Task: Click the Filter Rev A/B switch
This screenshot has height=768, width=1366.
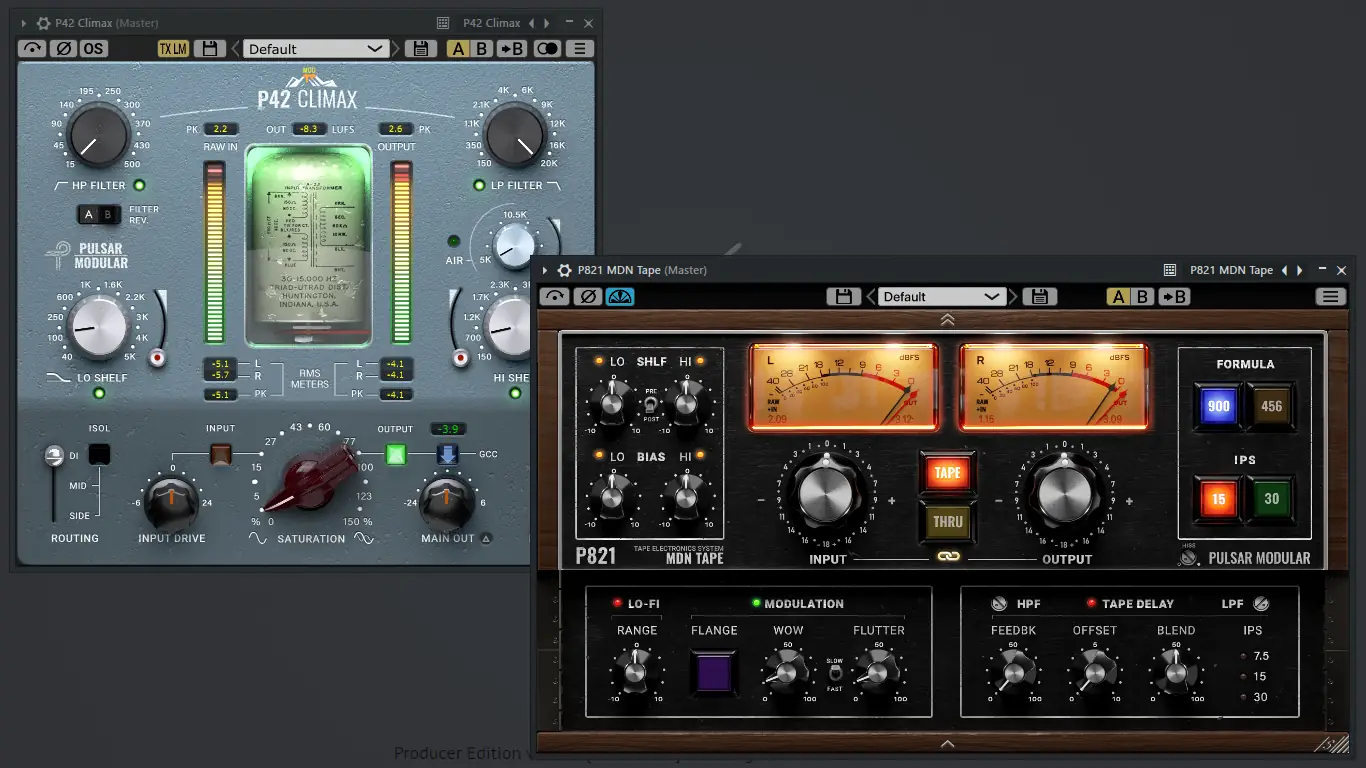Action: point(100,214)
